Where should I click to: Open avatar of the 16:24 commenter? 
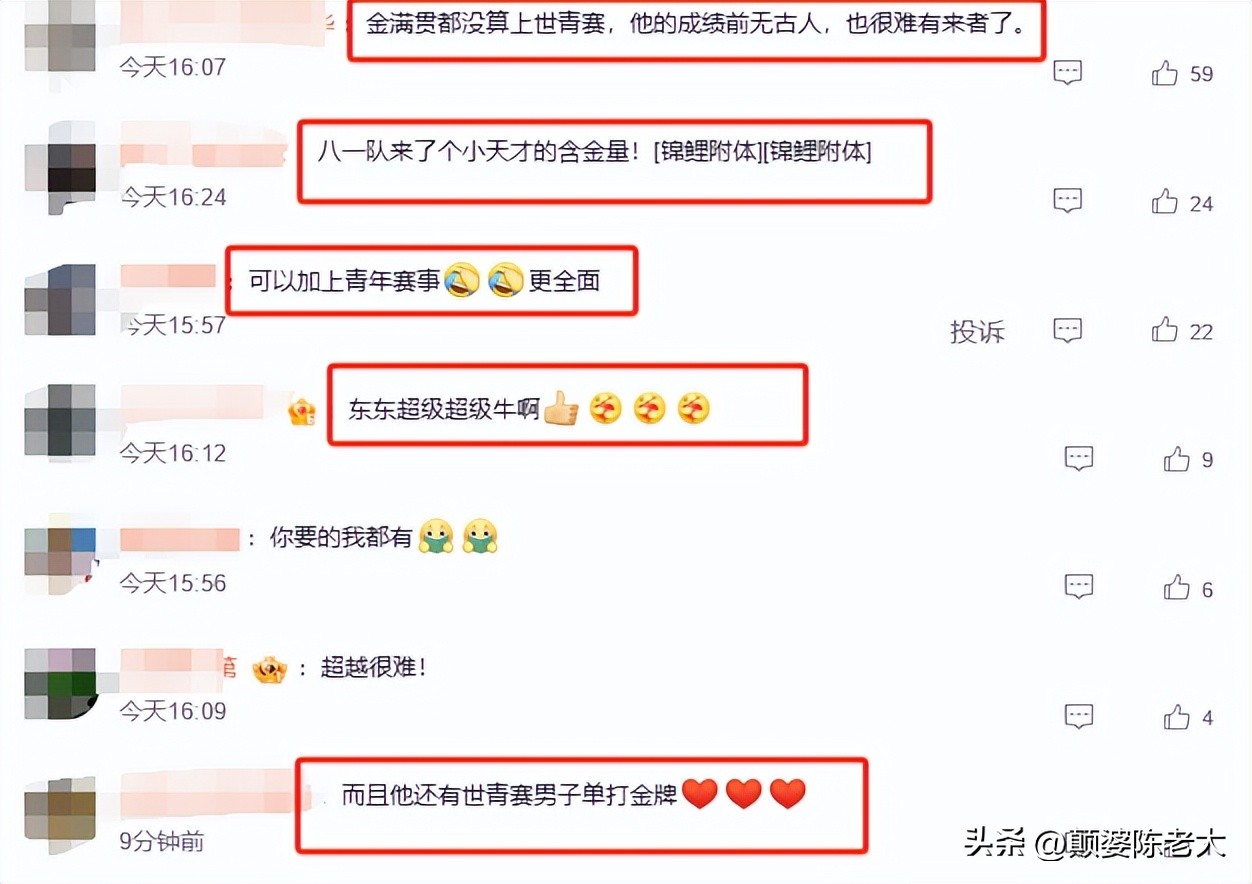click(60, 168)
